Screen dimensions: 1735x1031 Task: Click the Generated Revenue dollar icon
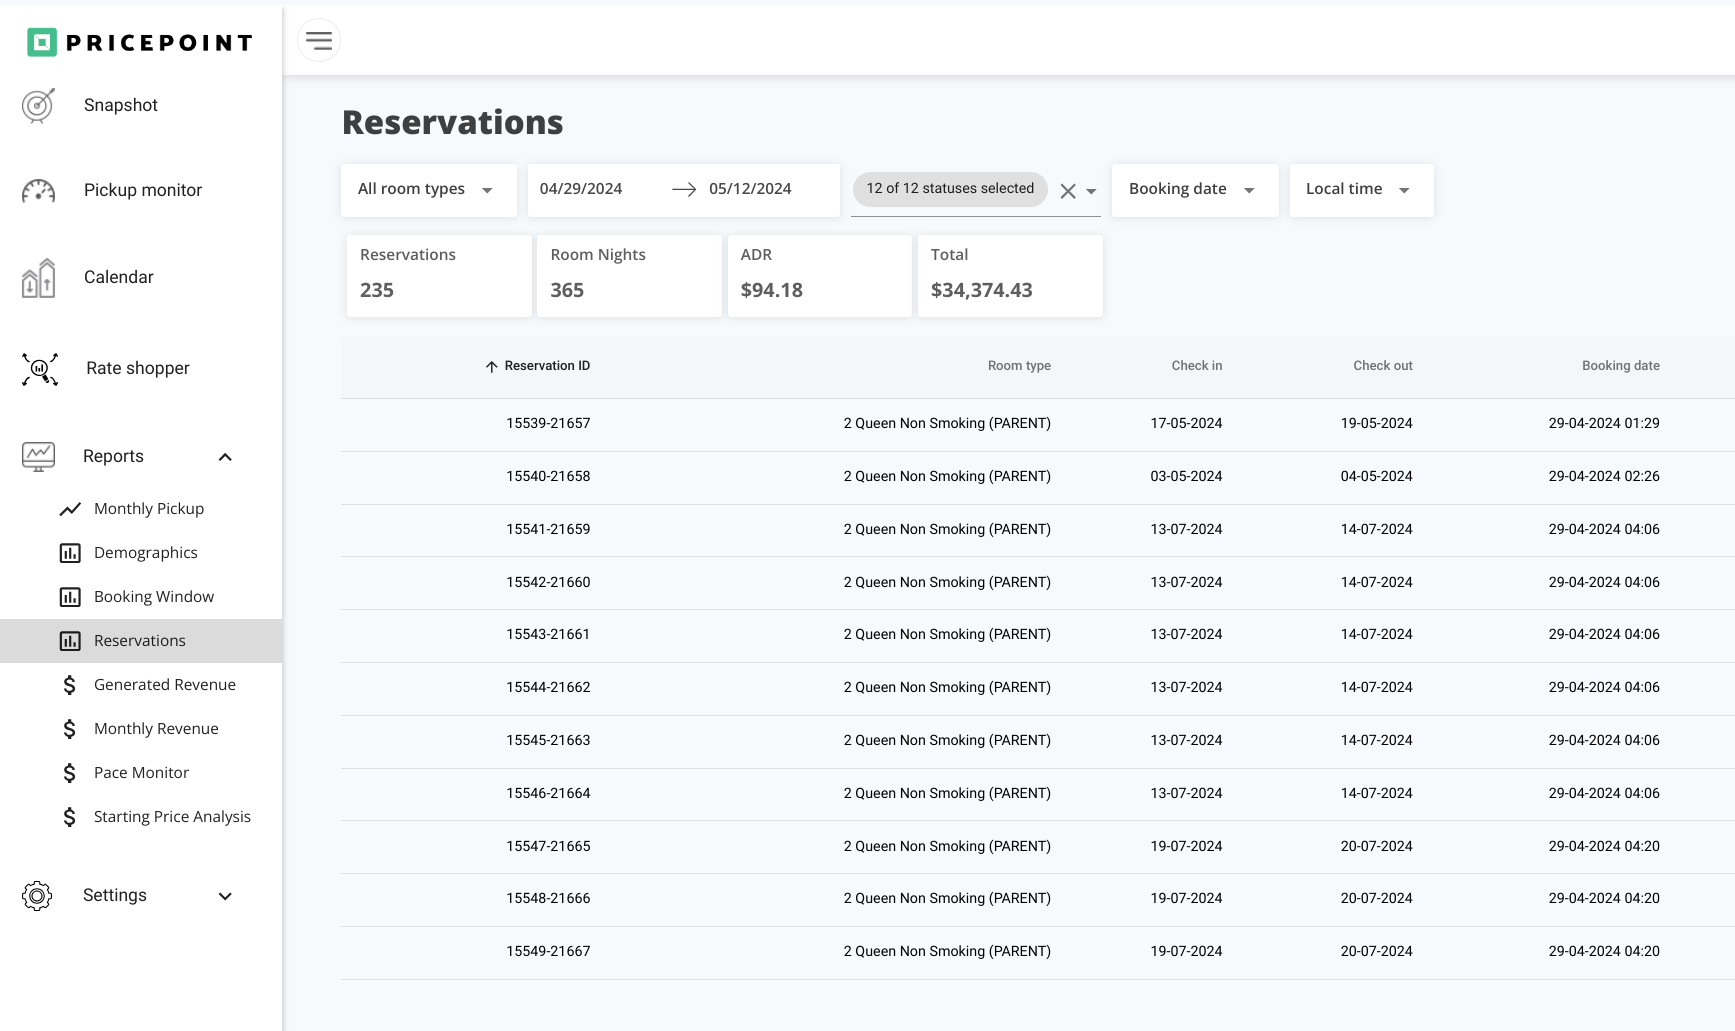pos(70,685)
